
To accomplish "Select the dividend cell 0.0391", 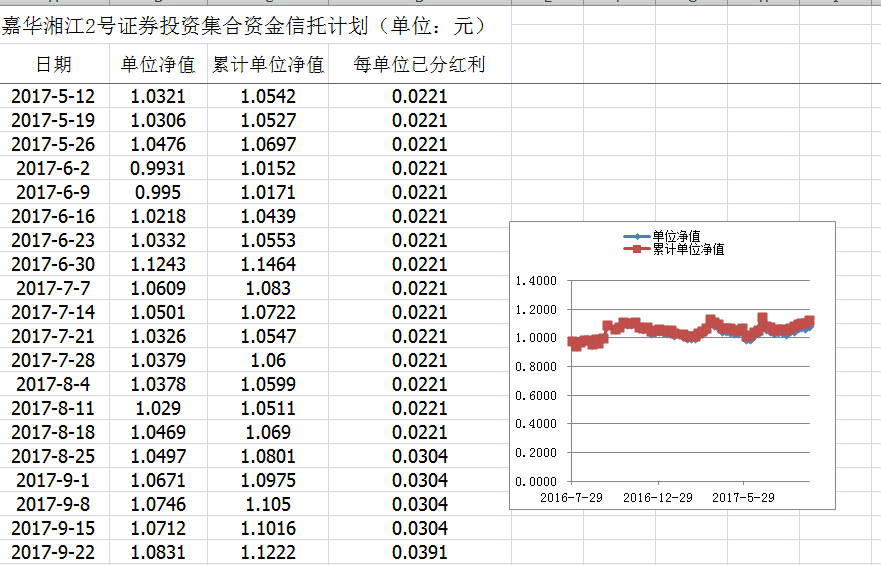I will 419,552.
